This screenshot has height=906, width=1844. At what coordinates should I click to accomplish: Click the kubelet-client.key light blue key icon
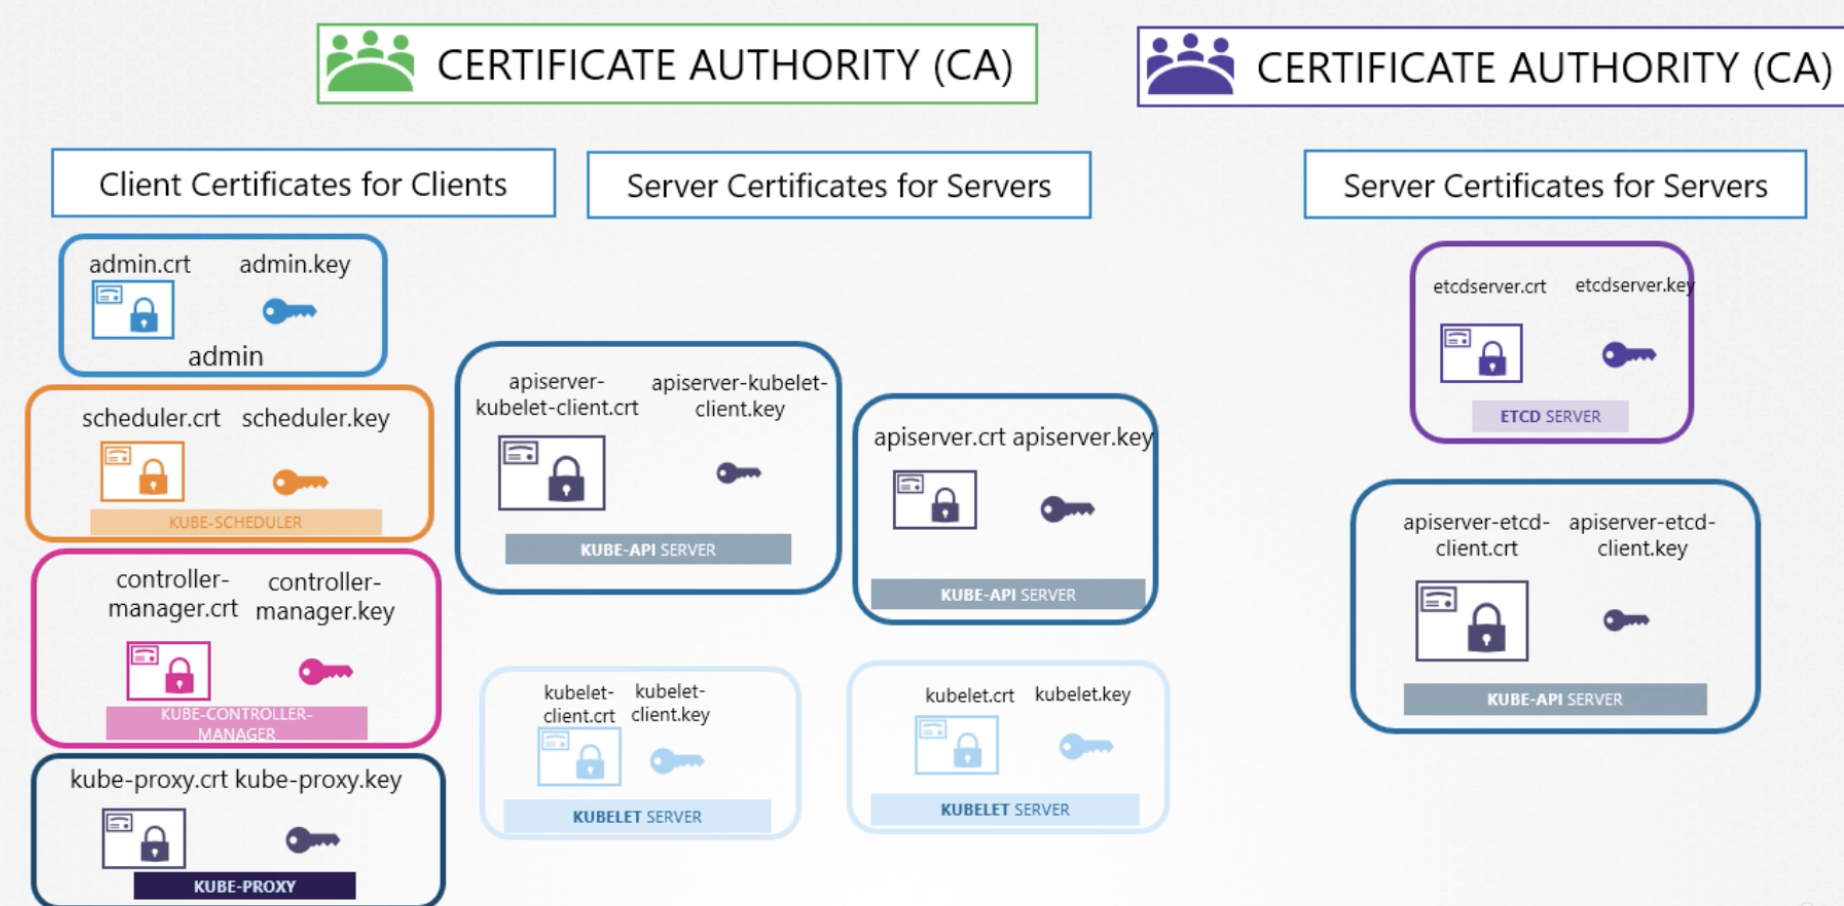click(677, 761)
